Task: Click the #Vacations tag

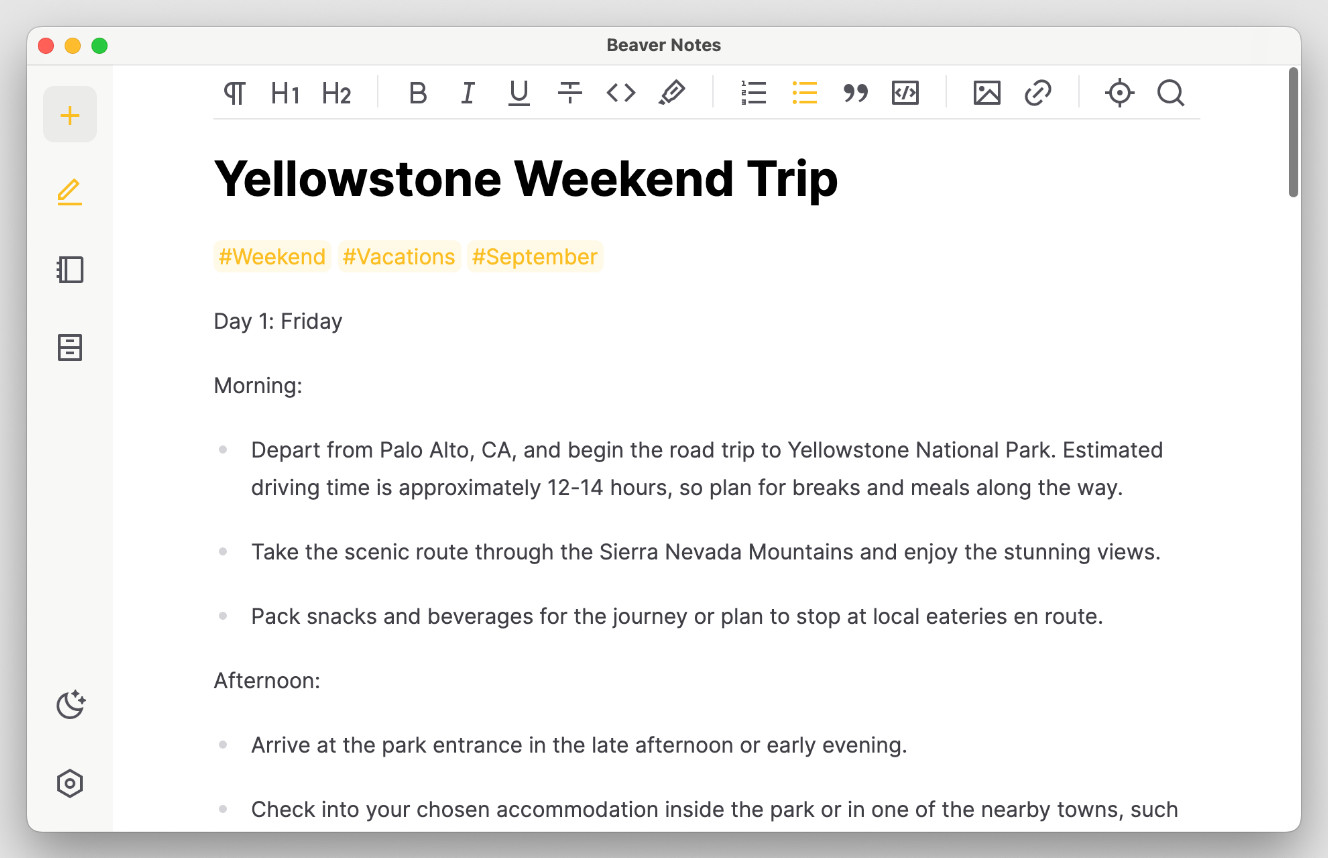Action: (x=399, y=257)
